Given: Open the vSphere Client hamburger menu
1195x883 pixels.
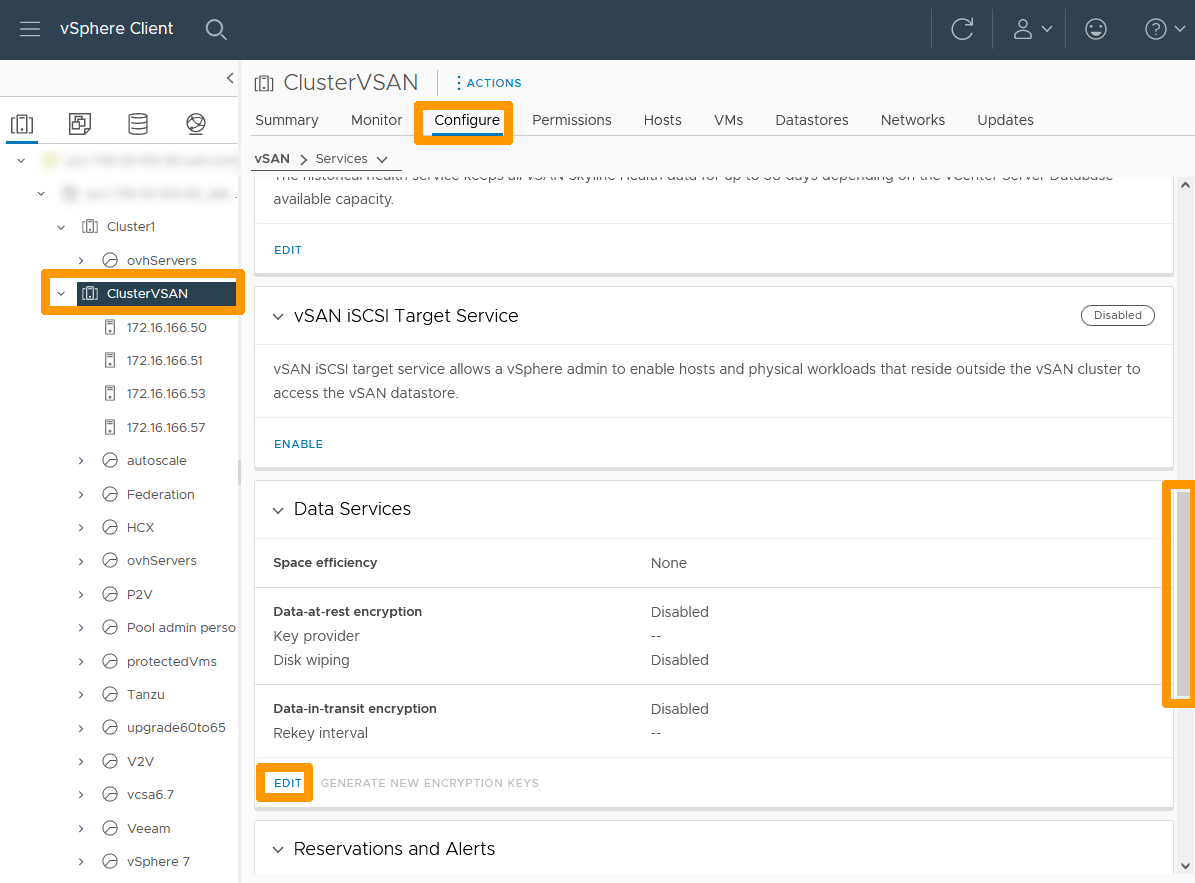Looking at the screenshot, I should pyautogui.click(x=29, y=29).
